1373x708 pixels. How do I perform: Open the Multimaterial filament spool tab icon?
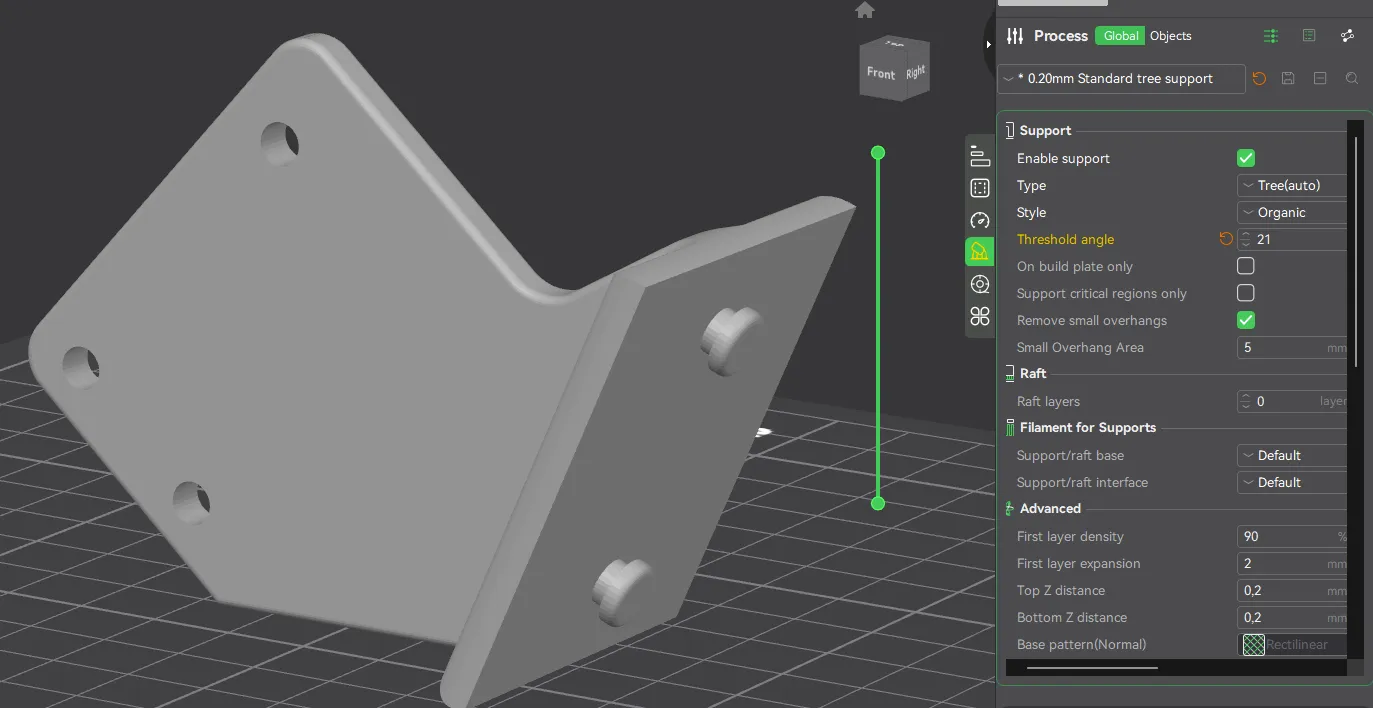click(x=980, y=284)
